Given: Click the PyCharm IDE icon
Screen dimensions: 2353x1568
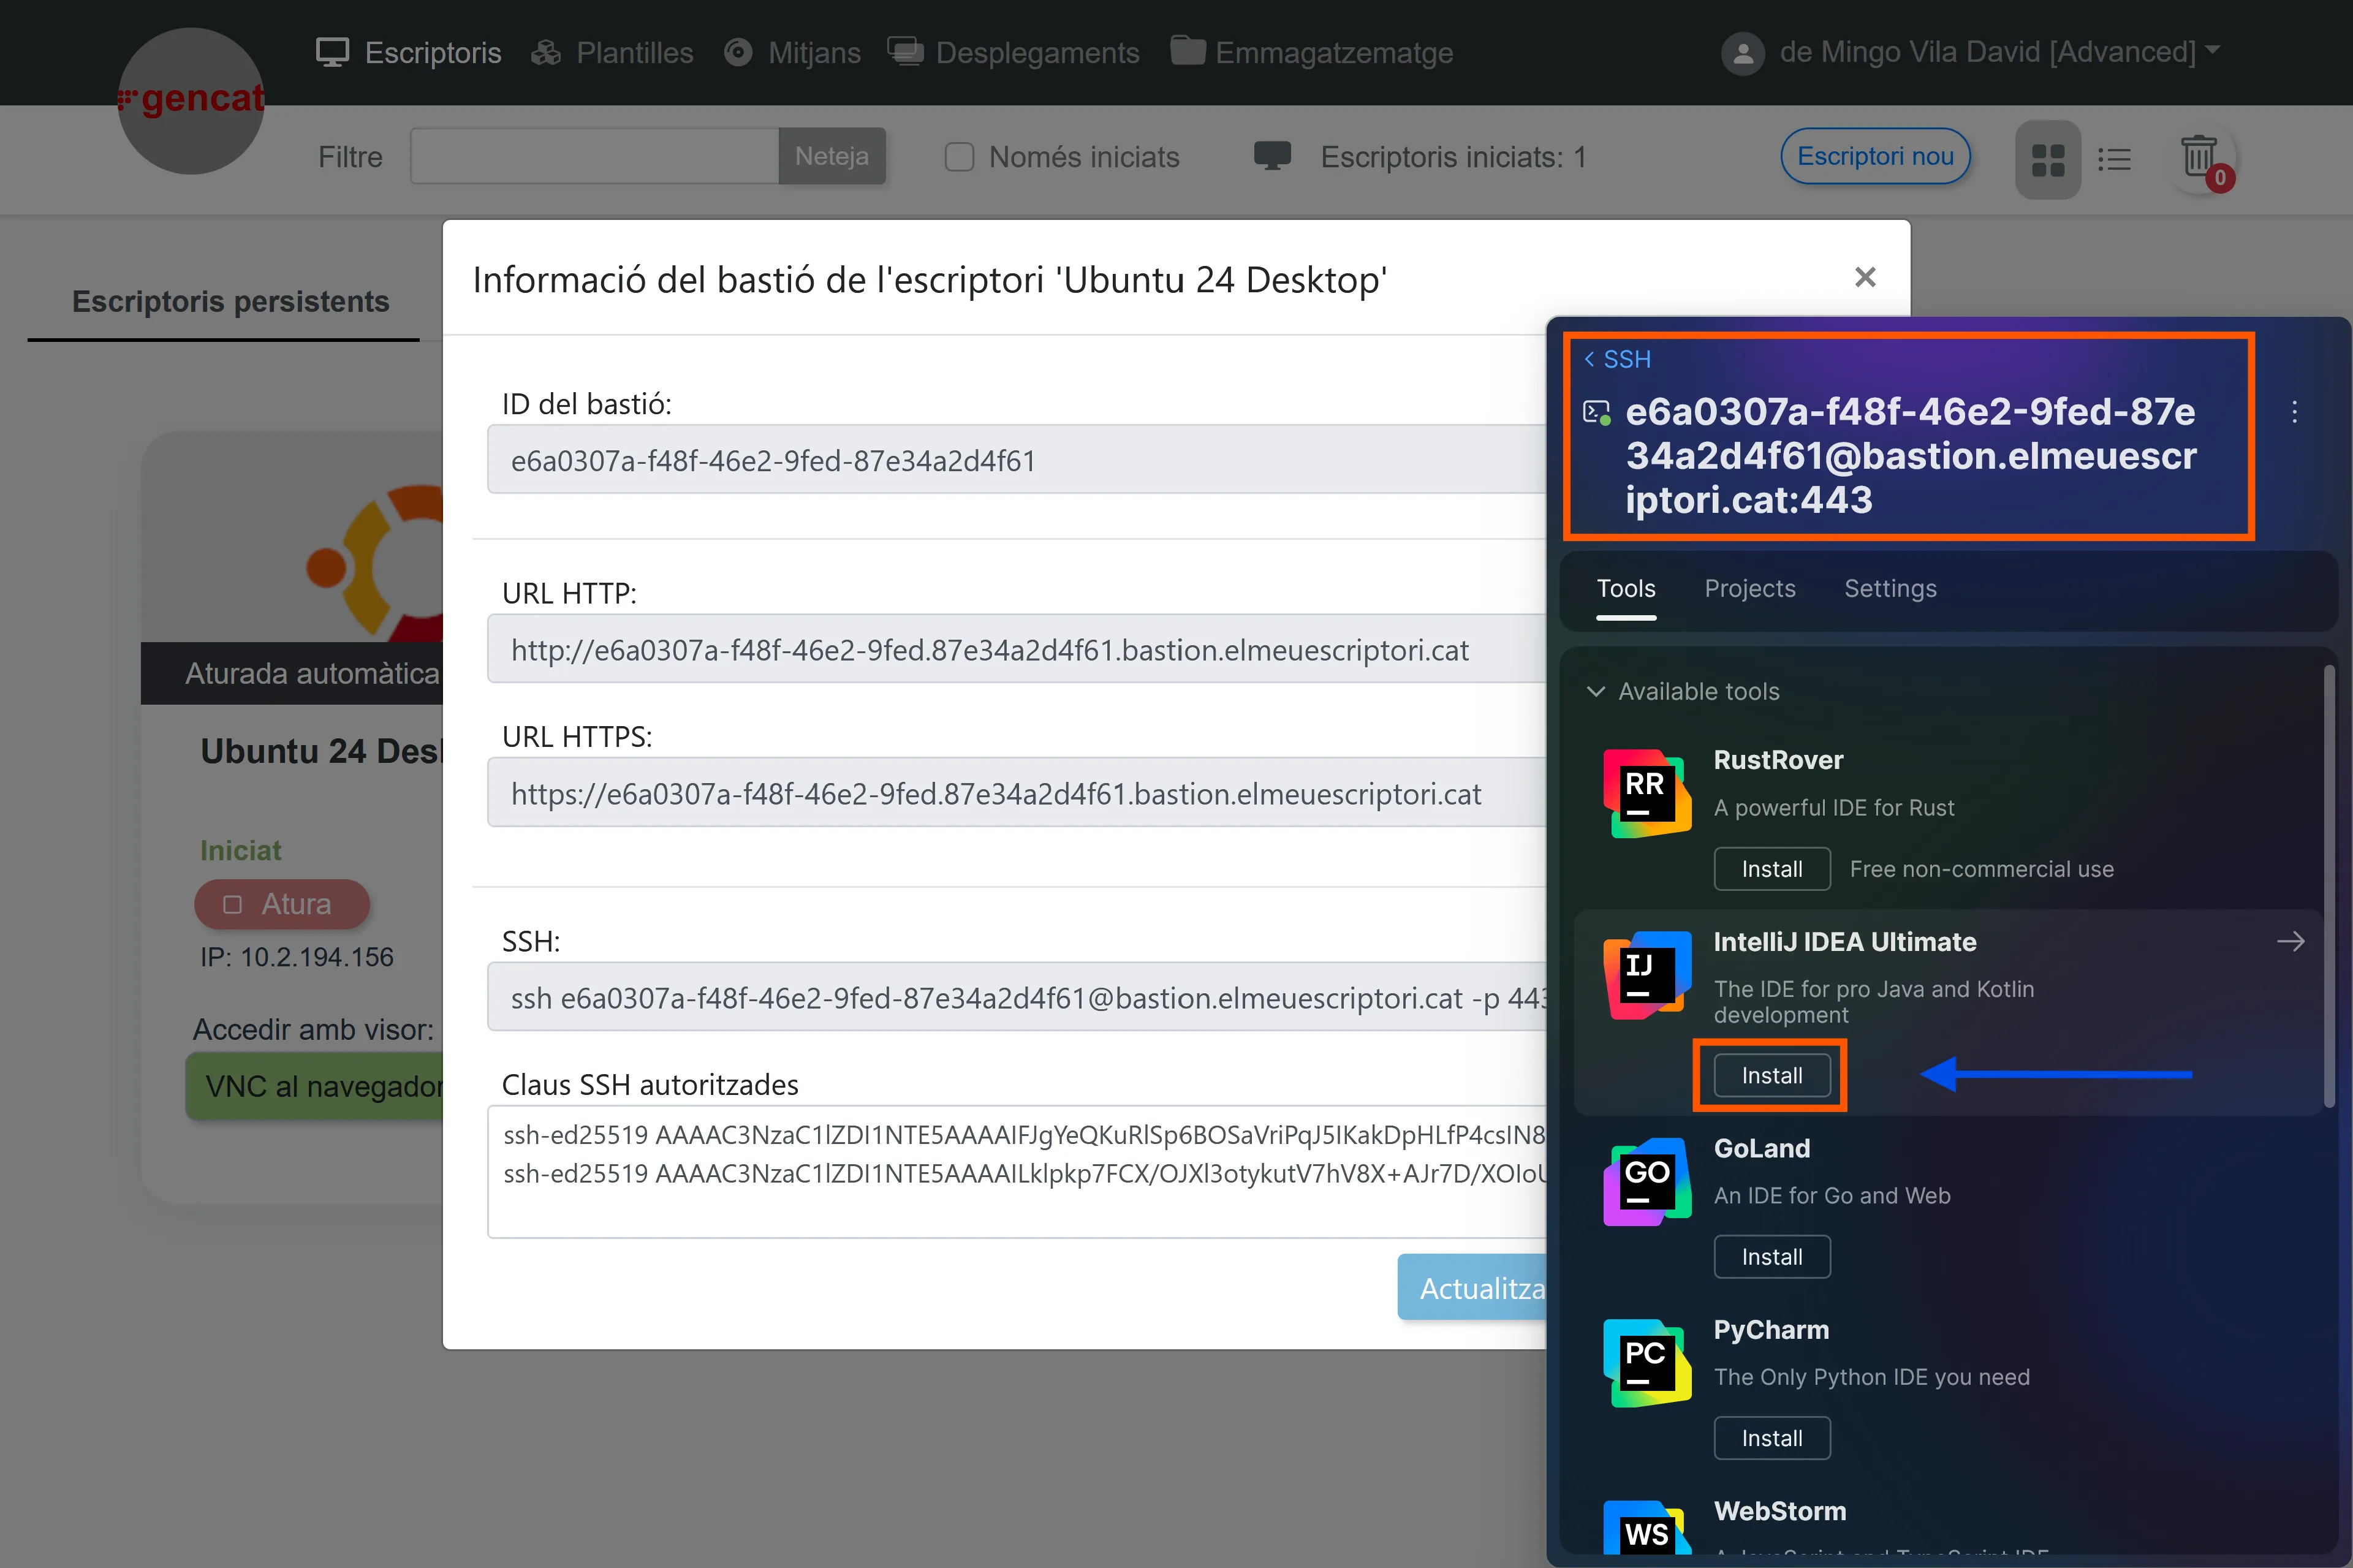Looking at the screenshot, I should click(1646, 1363).
